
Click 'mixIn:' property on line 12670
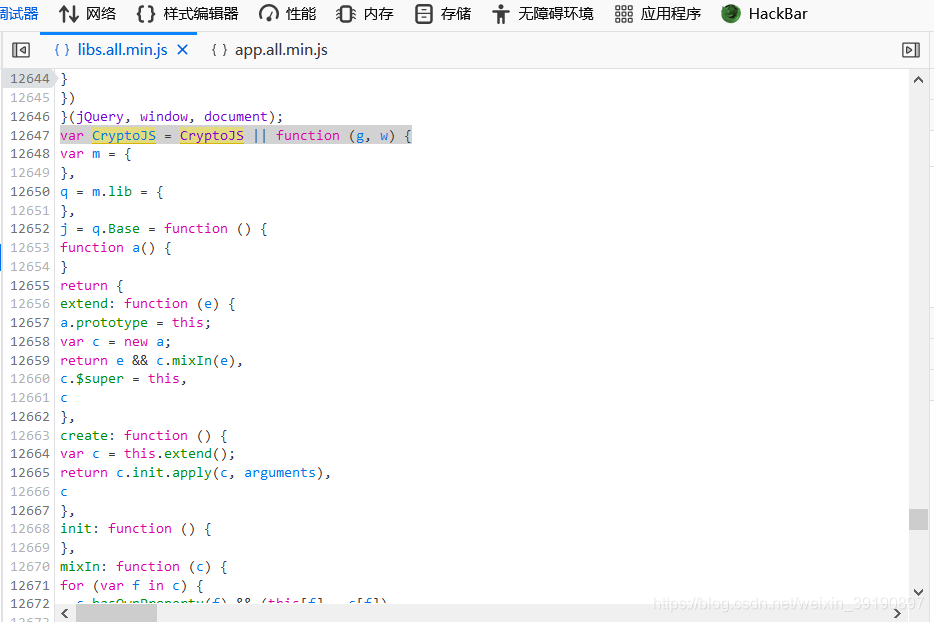84,567
